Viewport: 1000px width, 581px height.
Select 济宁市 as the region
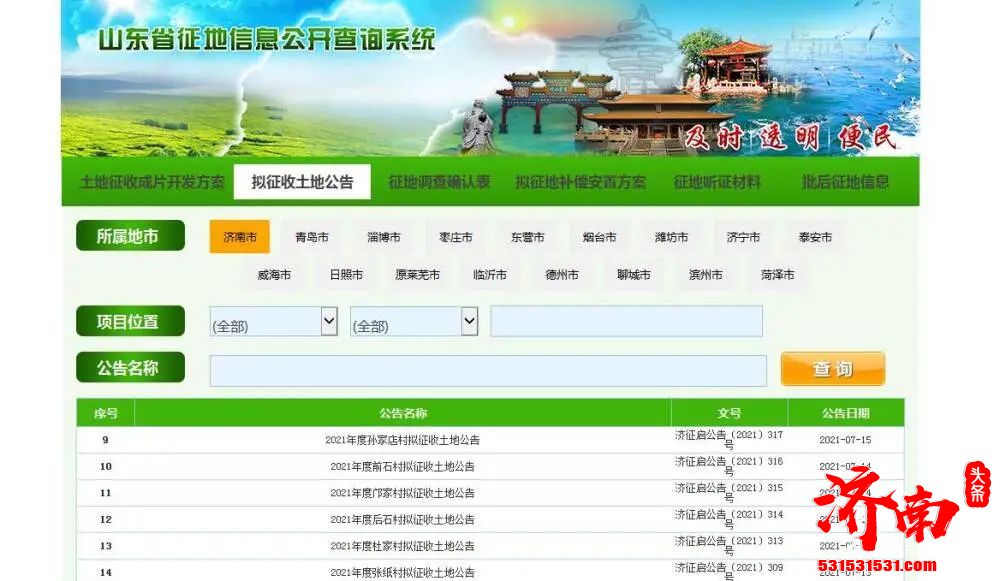742,237
